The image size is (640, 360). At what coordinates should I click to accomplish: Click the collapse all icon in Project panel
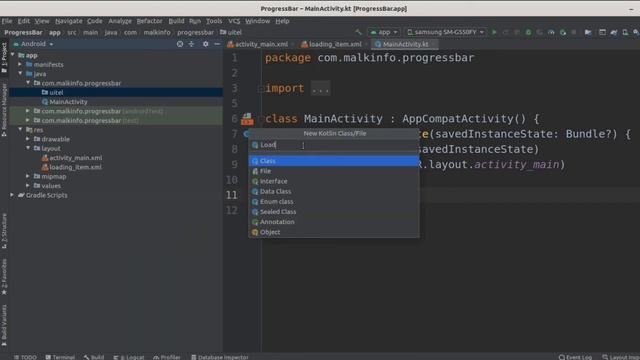191,44
